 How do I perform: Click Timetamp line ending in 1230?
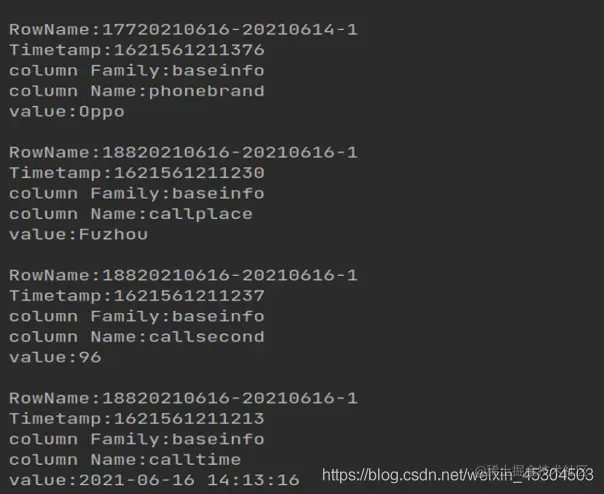click(137, 173)
